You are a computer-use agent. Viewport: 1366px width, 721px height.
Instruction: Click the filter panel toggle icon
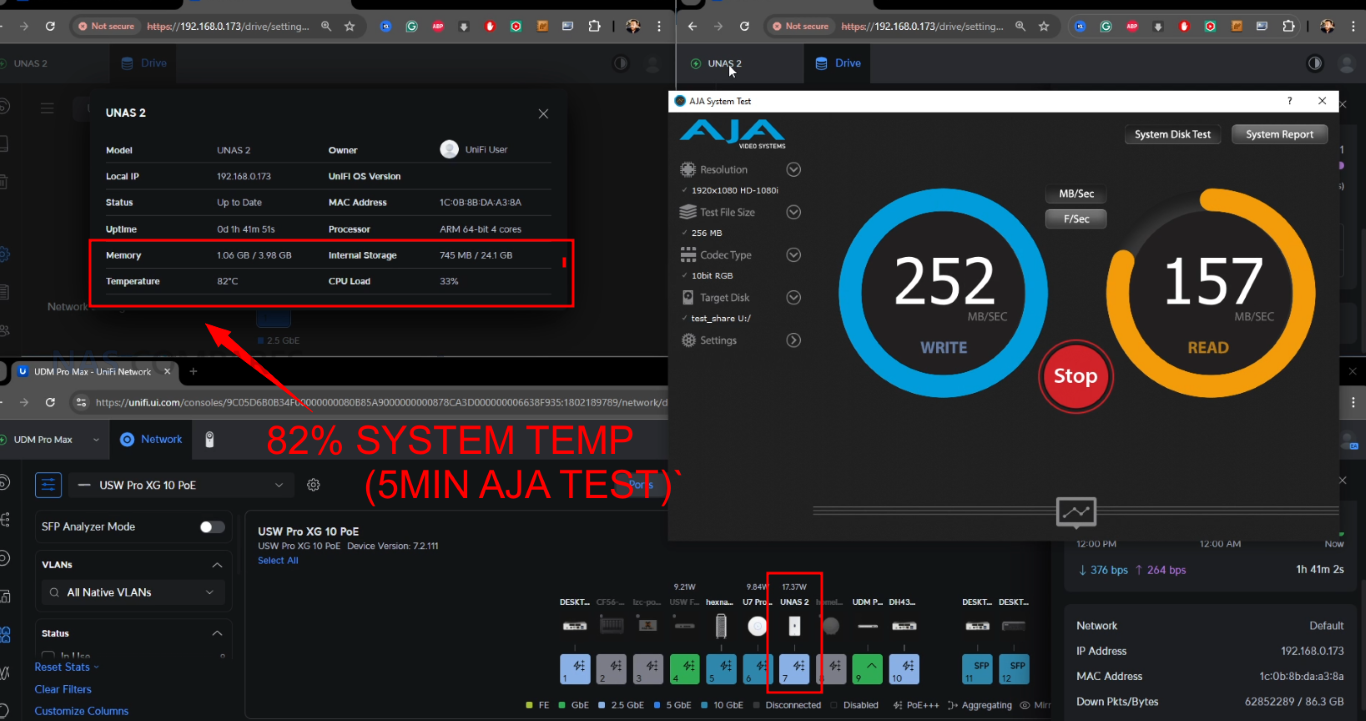[x=48, y=485]
